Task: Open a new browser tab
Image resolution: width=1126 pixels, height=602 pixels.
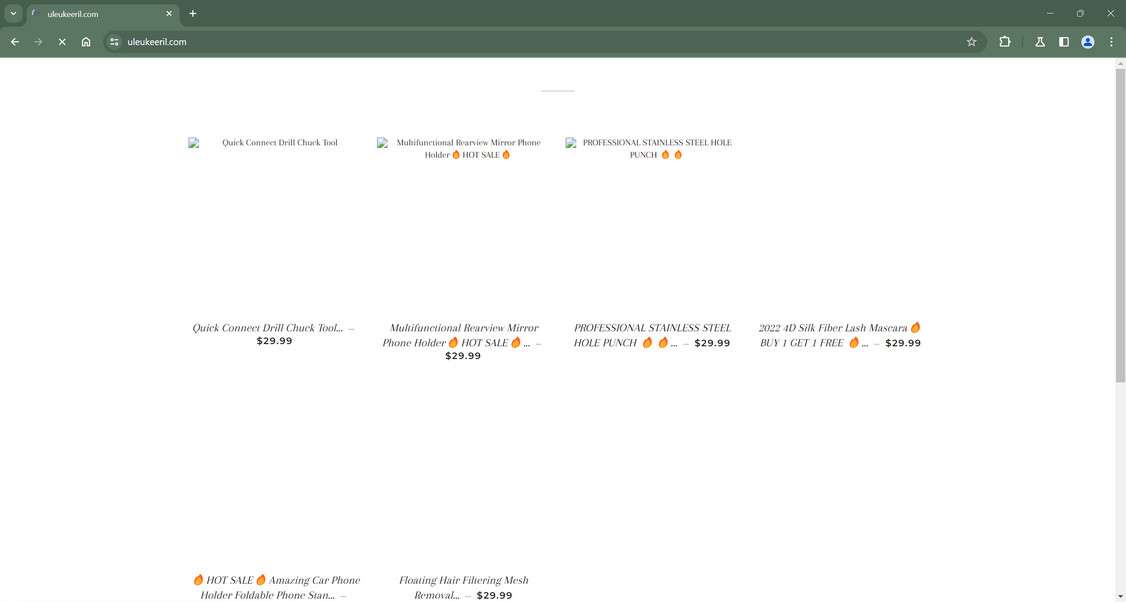Action: 192,13
